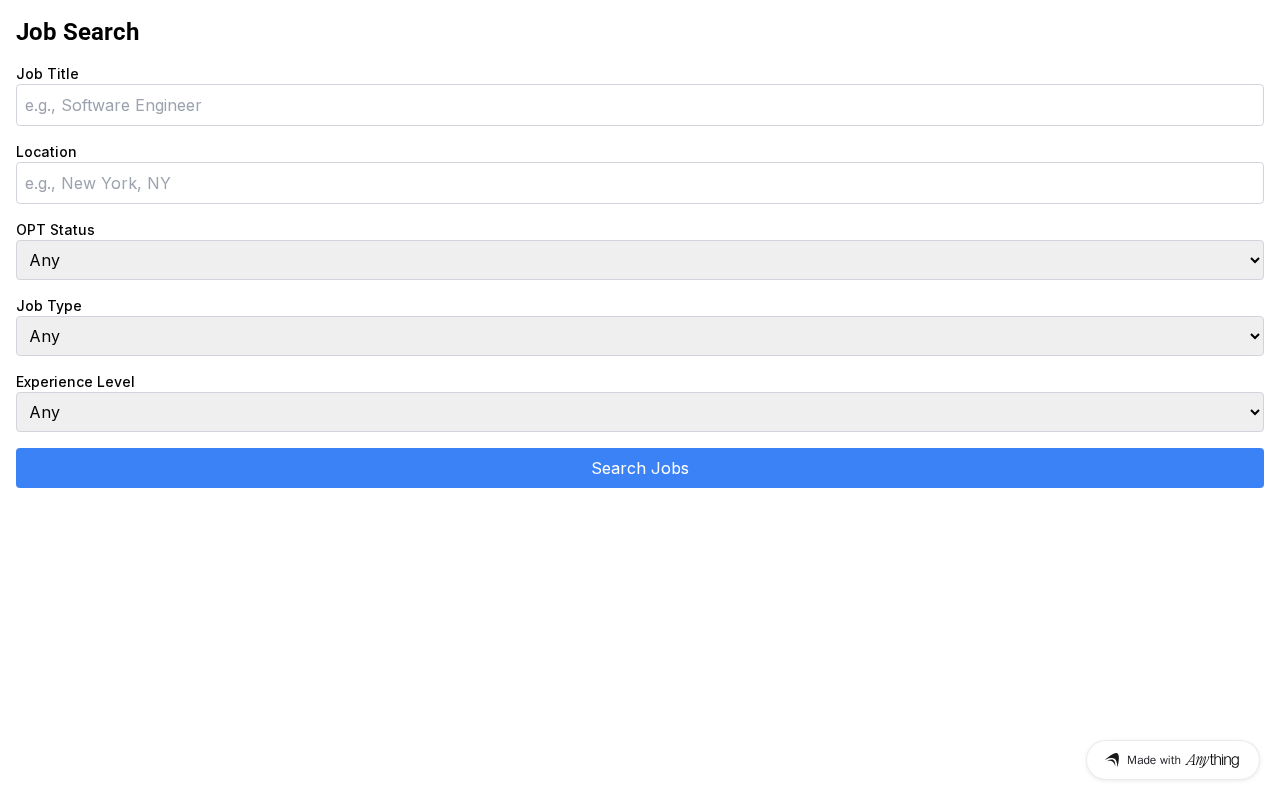Viewport: 1280px width, 800px height.
Task: Click the "Job Title" field label
Action: [x=47, y=74]
